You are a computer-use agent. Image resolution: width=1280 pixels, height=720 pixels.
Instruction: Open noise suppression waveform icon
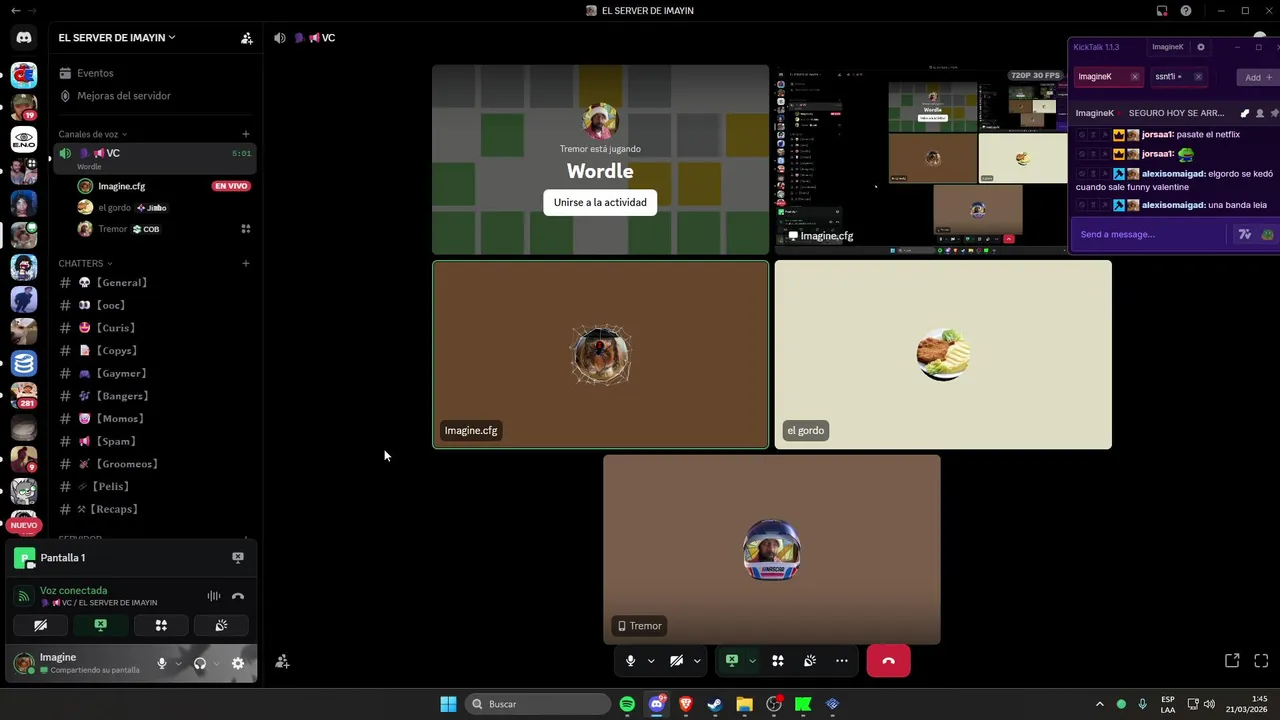click(214, 596)
